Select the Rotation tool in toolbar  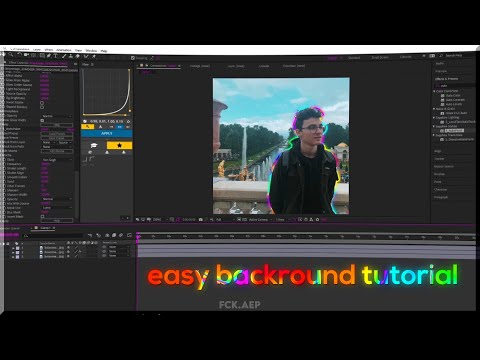pyautogui.click(x=19, y=55)
